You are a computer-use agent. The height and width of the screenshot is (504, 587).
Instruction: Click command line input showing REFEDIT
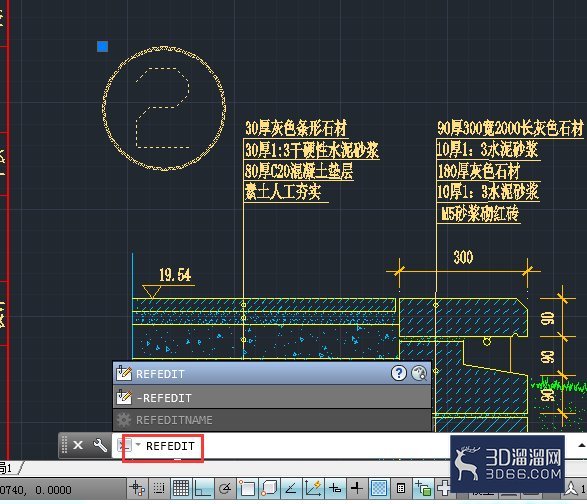[x=170, y=446]
